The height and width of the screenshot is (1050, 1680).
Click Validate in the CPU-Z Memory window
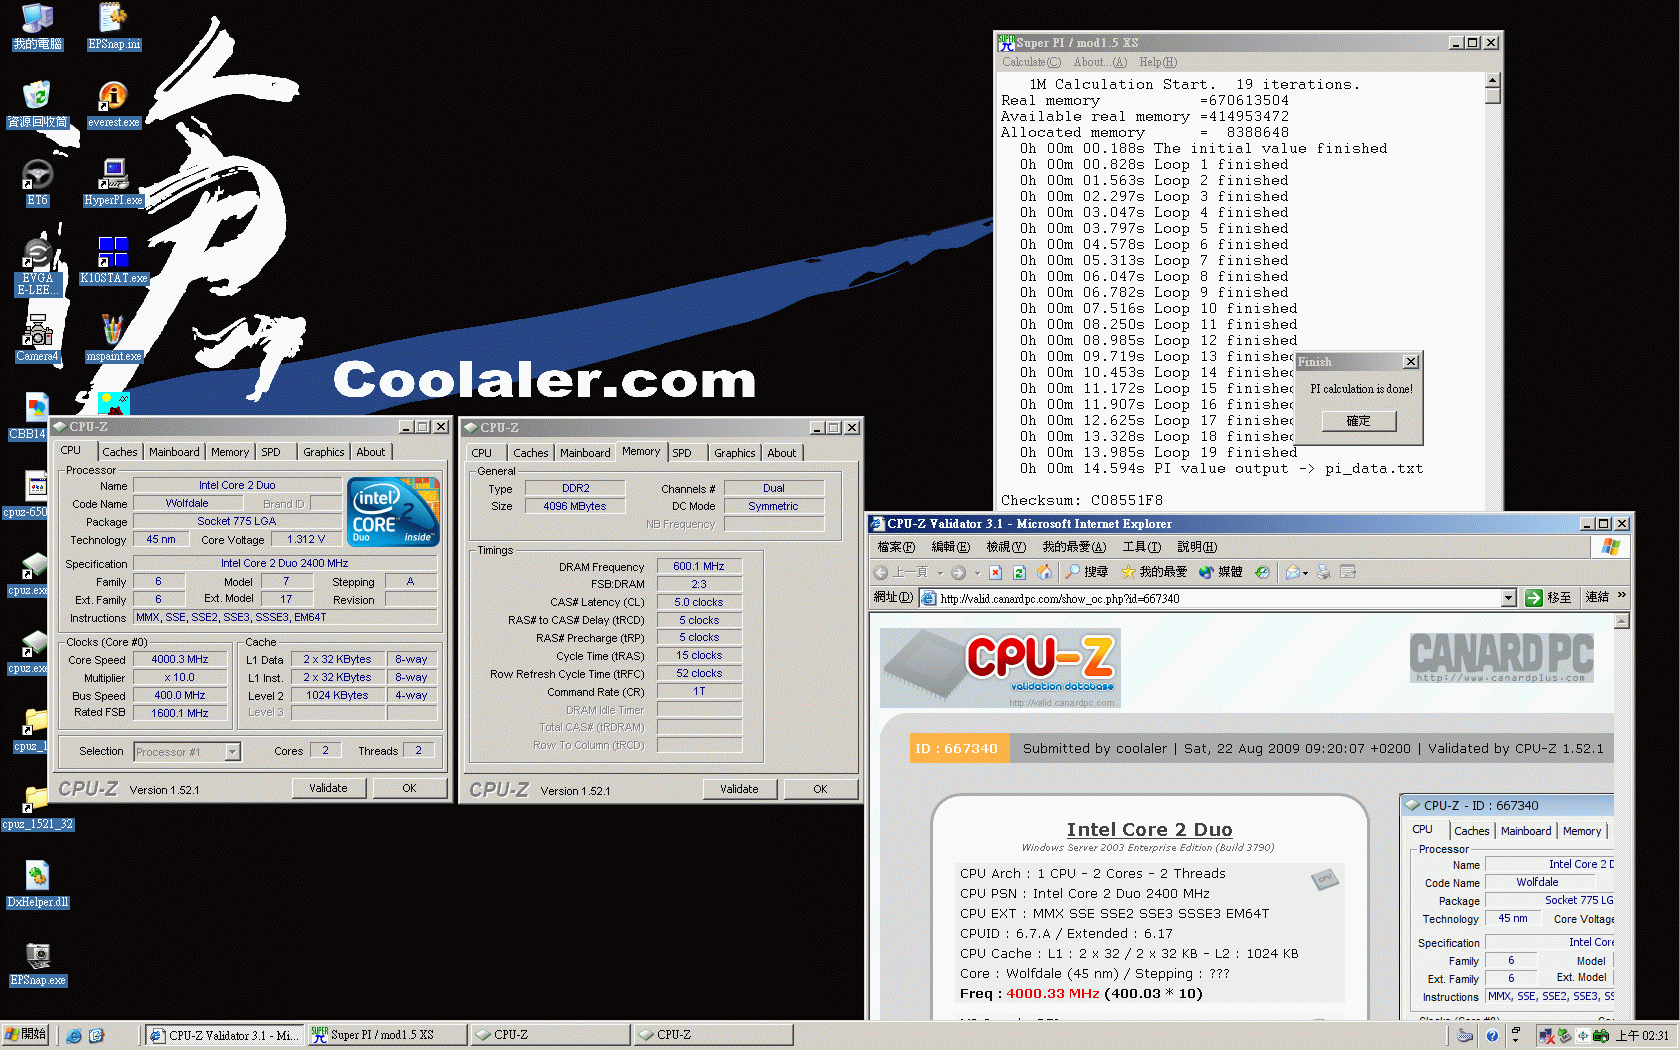[739, 789]
